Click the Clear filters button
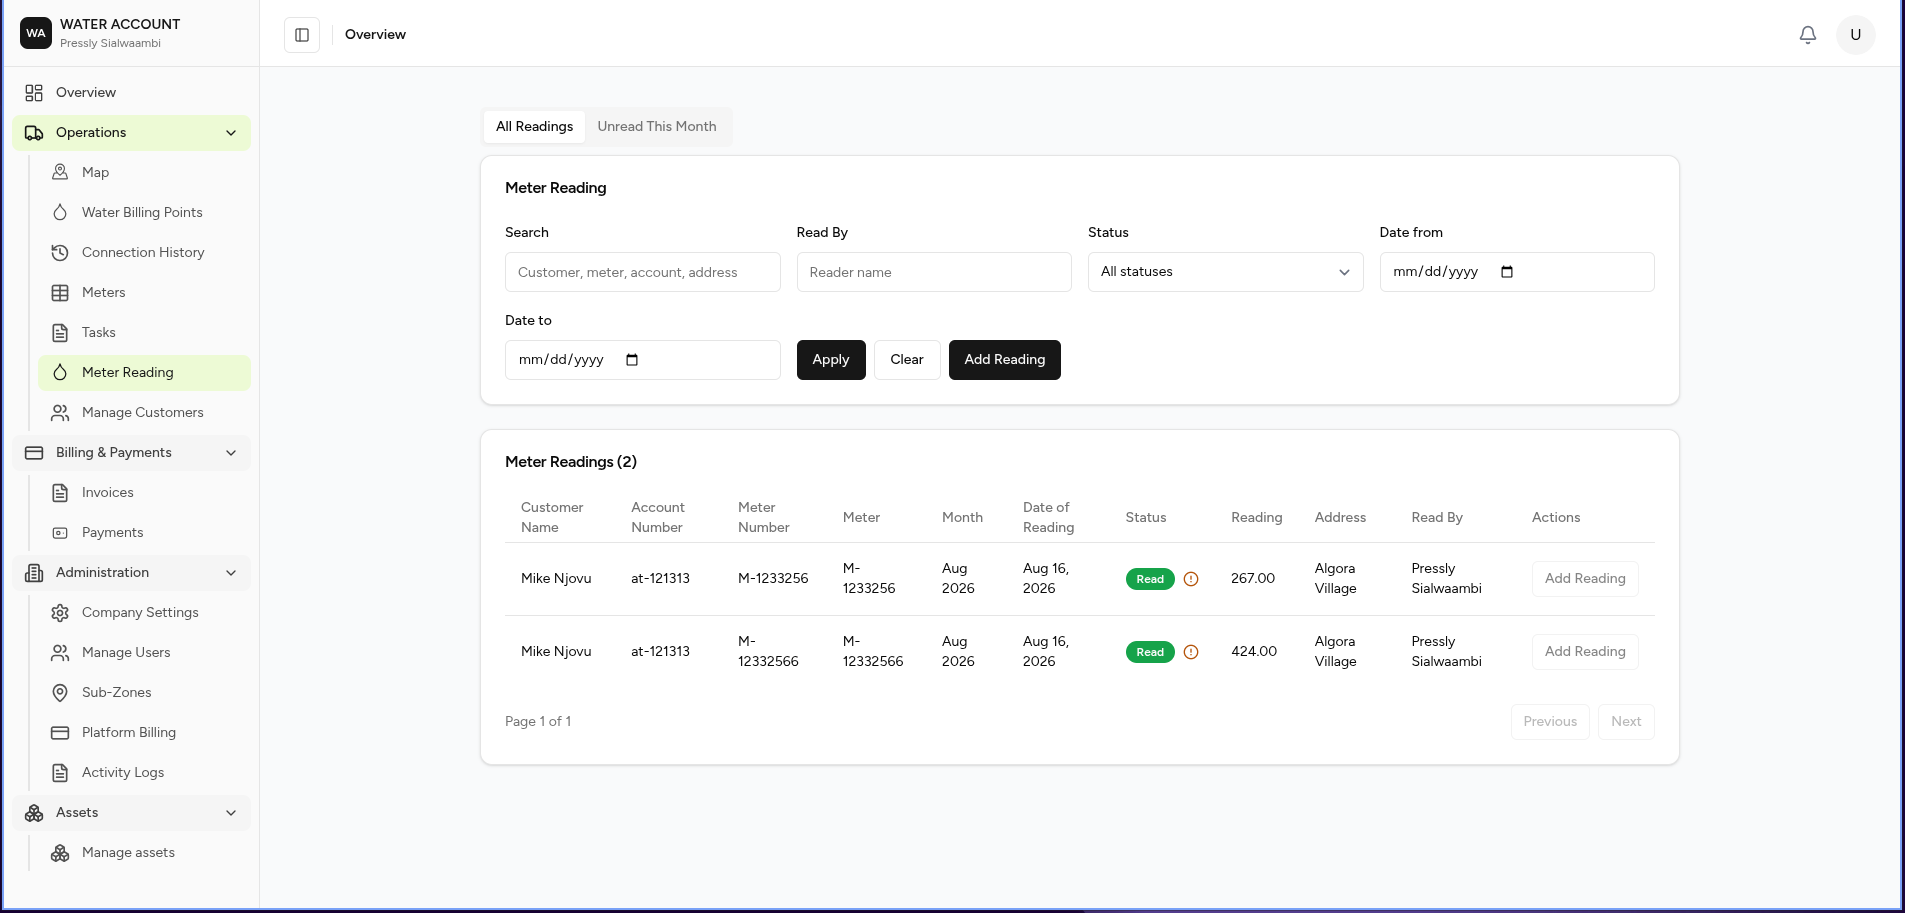This screenshot has height=913, width=1905. coord(907,360)
